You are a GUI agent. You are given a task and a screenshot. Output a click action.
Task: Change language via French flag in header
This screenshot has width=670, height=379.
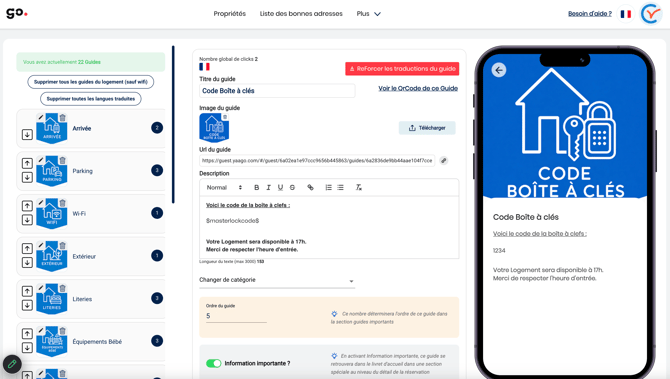[x=626, y=14]
